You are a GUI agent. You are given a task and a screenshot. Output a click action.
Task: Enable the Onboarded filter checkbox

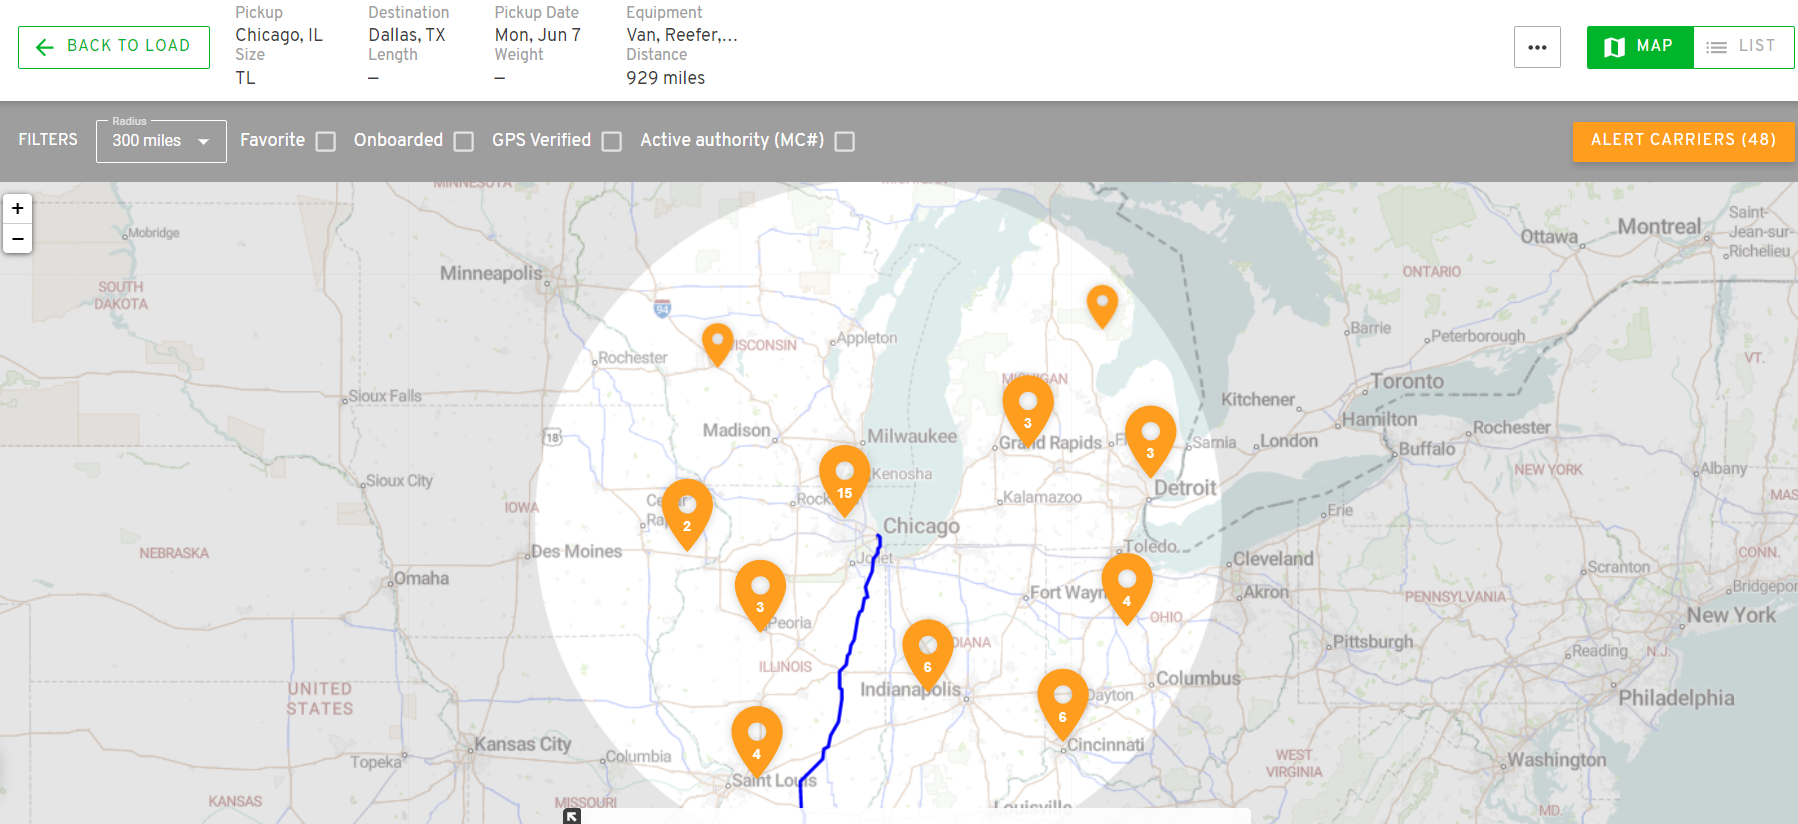point(464,142)
